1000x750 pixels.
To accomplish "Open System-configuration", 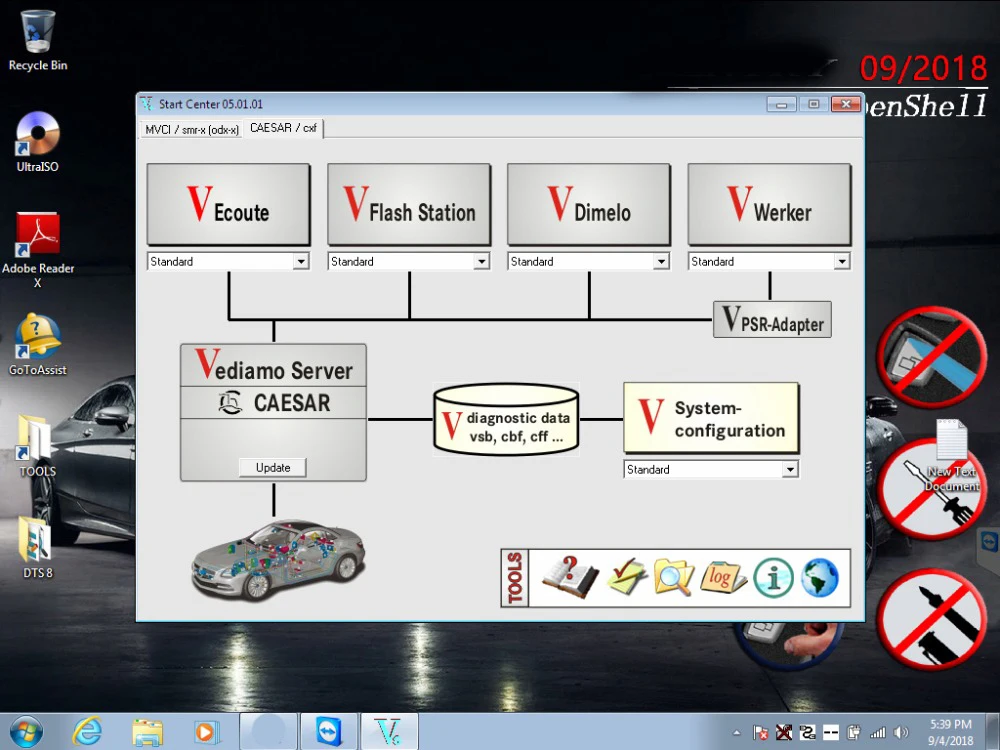I will (x=711, y=418).
